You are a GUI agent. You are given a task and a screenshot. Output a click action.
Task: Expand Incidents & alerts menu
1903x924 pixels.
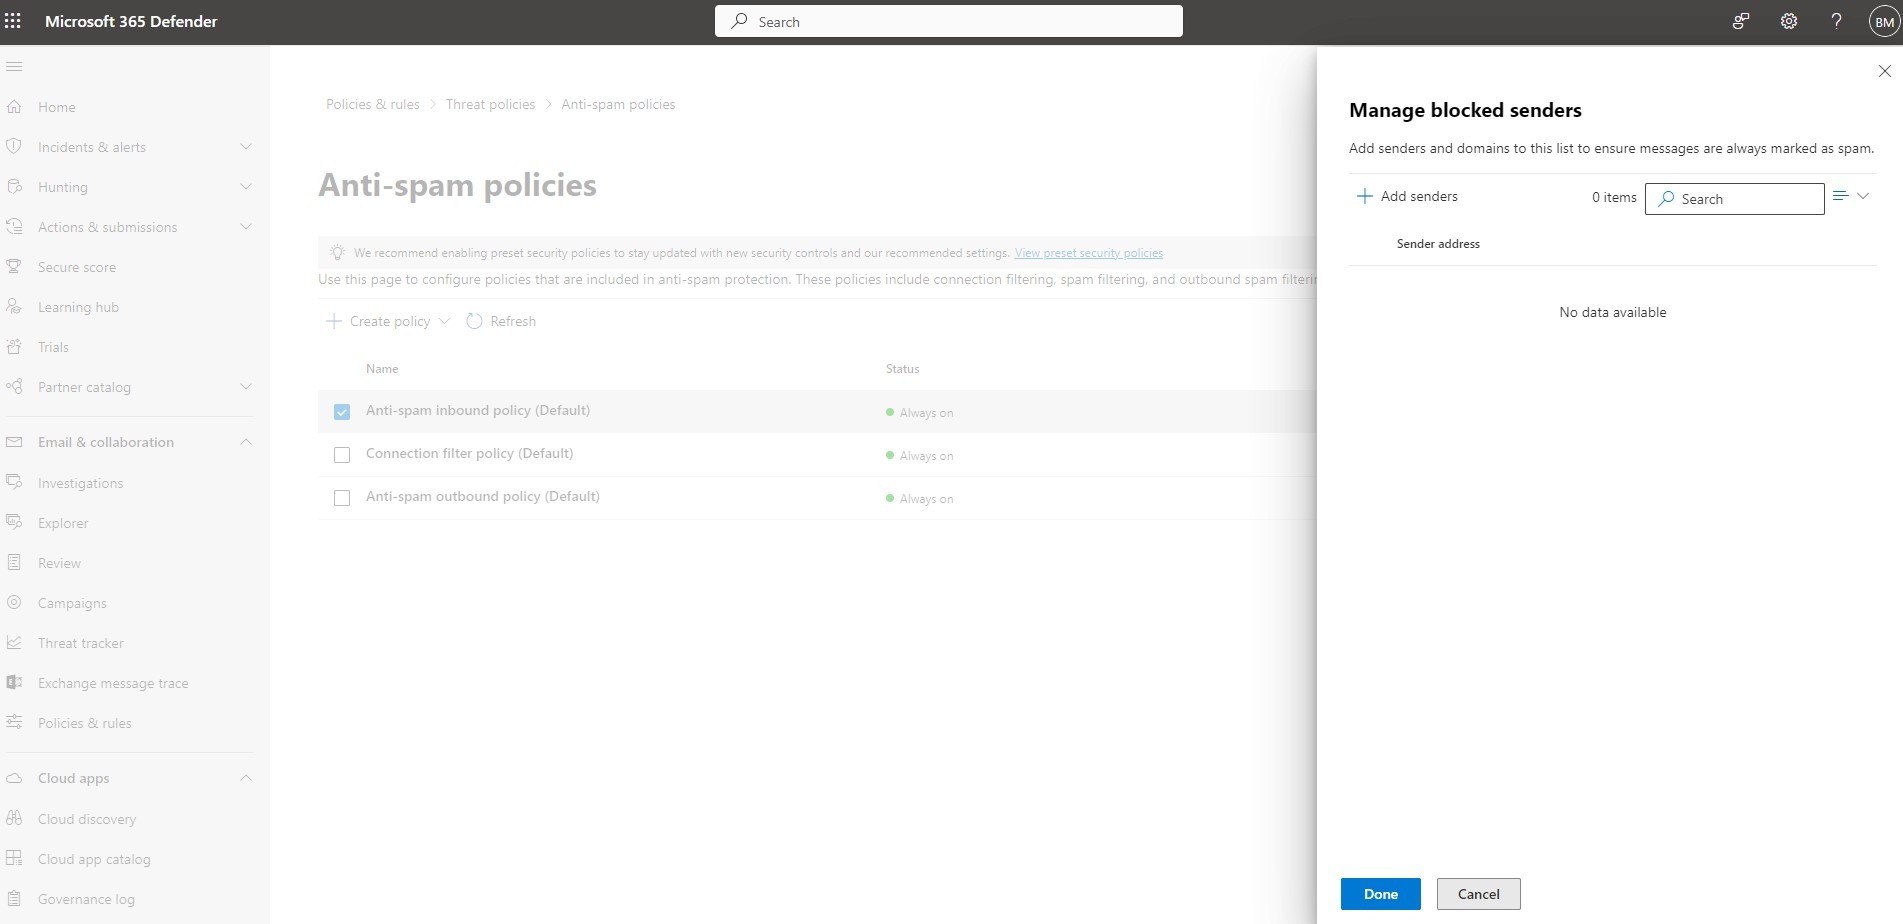(x=246, y=147)
